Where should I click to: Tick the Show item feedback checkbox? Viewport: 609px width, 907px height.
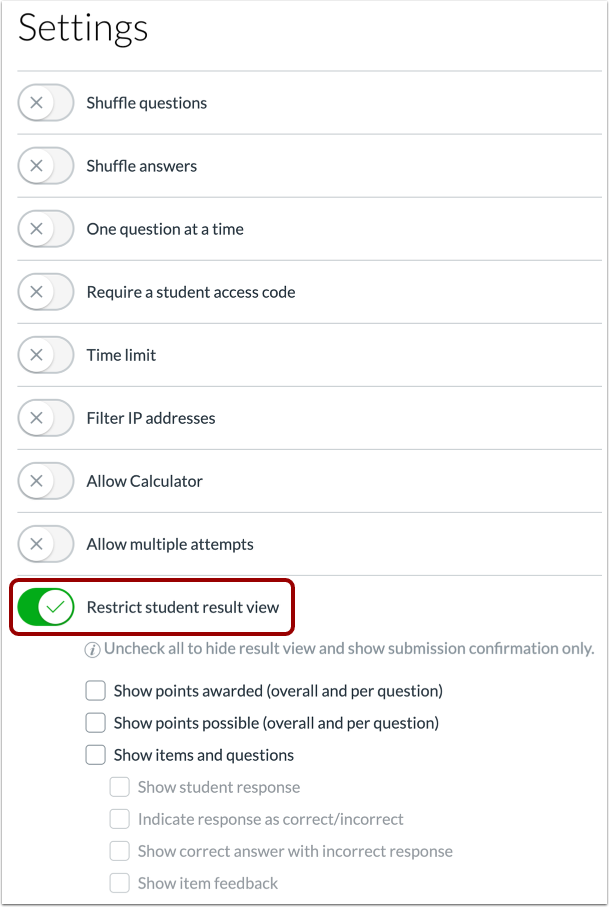(120, 883)
